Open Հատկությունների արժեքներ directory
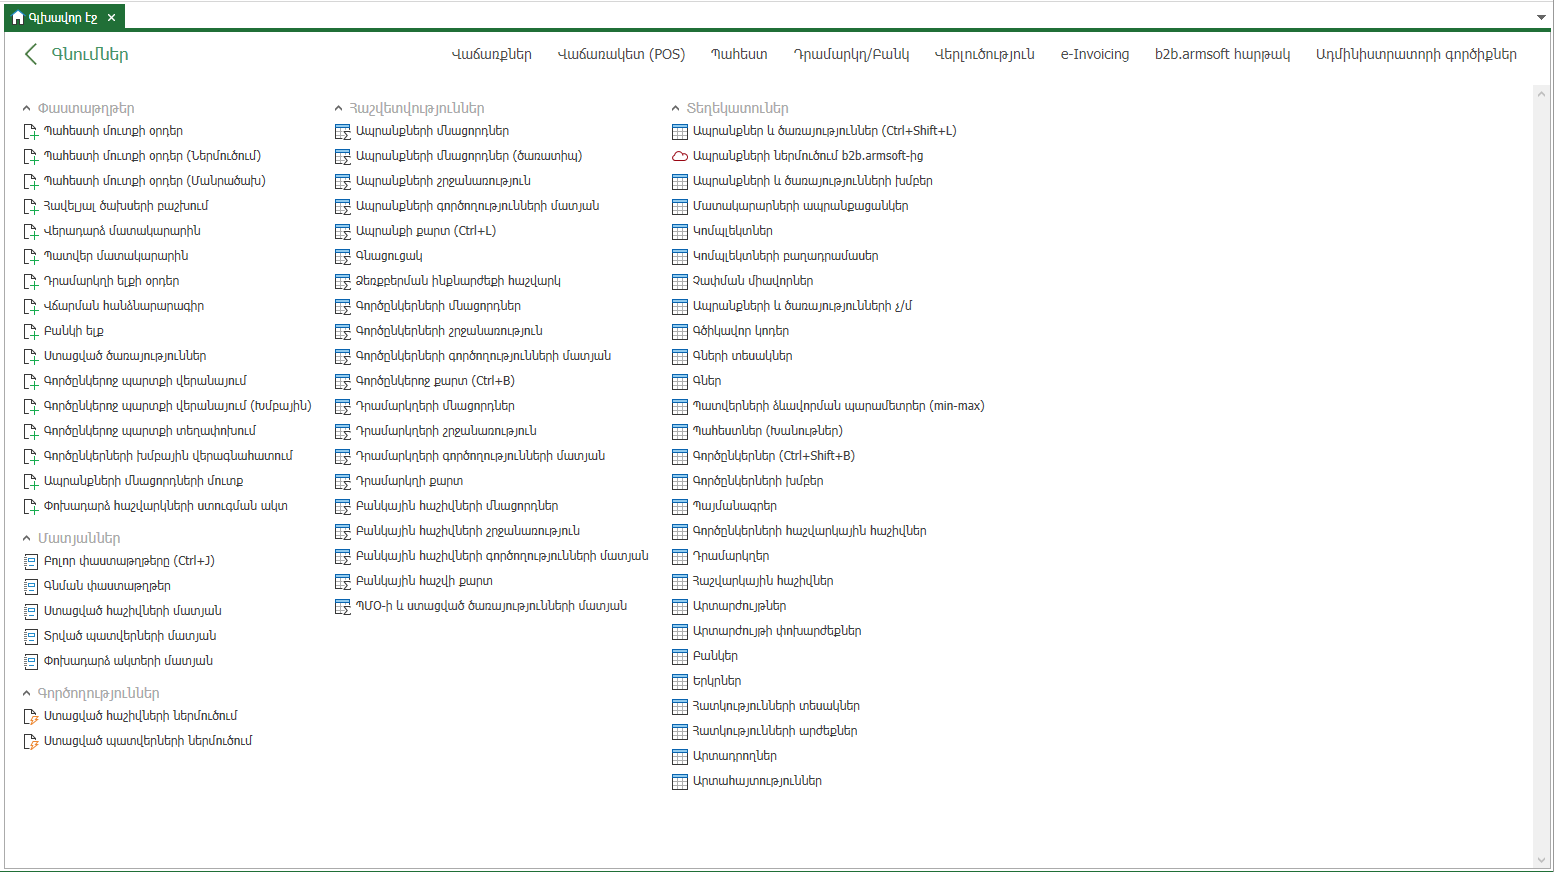 [x=775, y=731]
